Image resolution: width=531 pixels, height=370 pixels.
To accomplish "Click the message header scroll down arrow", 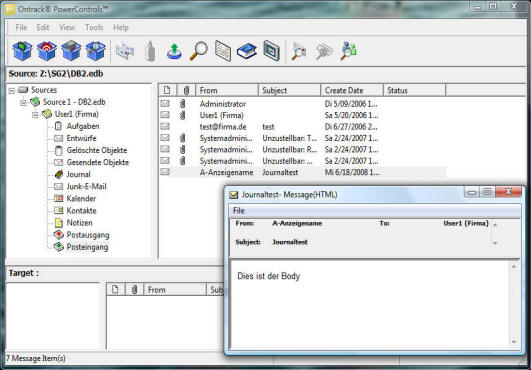I will (x=495, y=243).
